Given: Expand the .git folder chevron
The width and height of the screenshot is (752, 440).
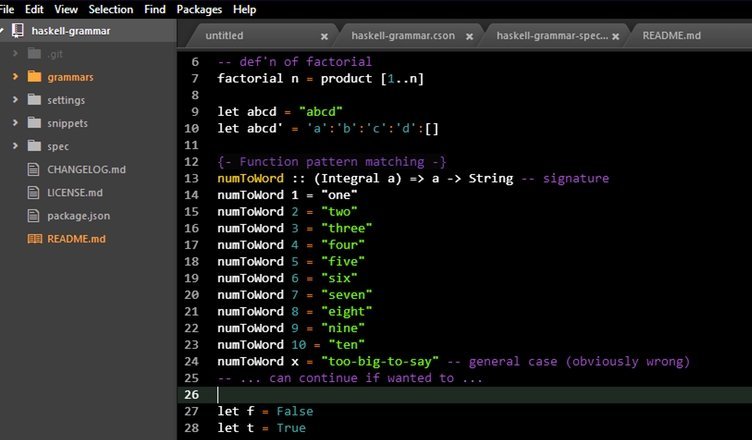Looking at the screenshot, I should (x=15, y=54).
